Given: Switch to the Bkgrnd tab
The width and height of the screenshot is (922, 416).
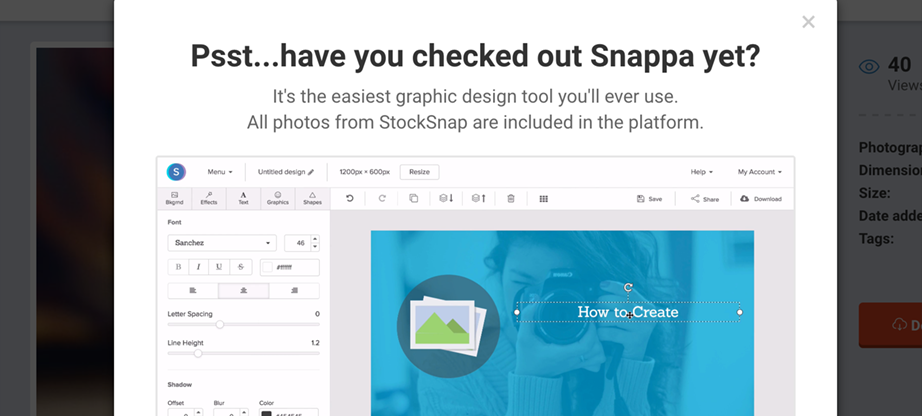Looking at the screenshot, I should 175,198.
